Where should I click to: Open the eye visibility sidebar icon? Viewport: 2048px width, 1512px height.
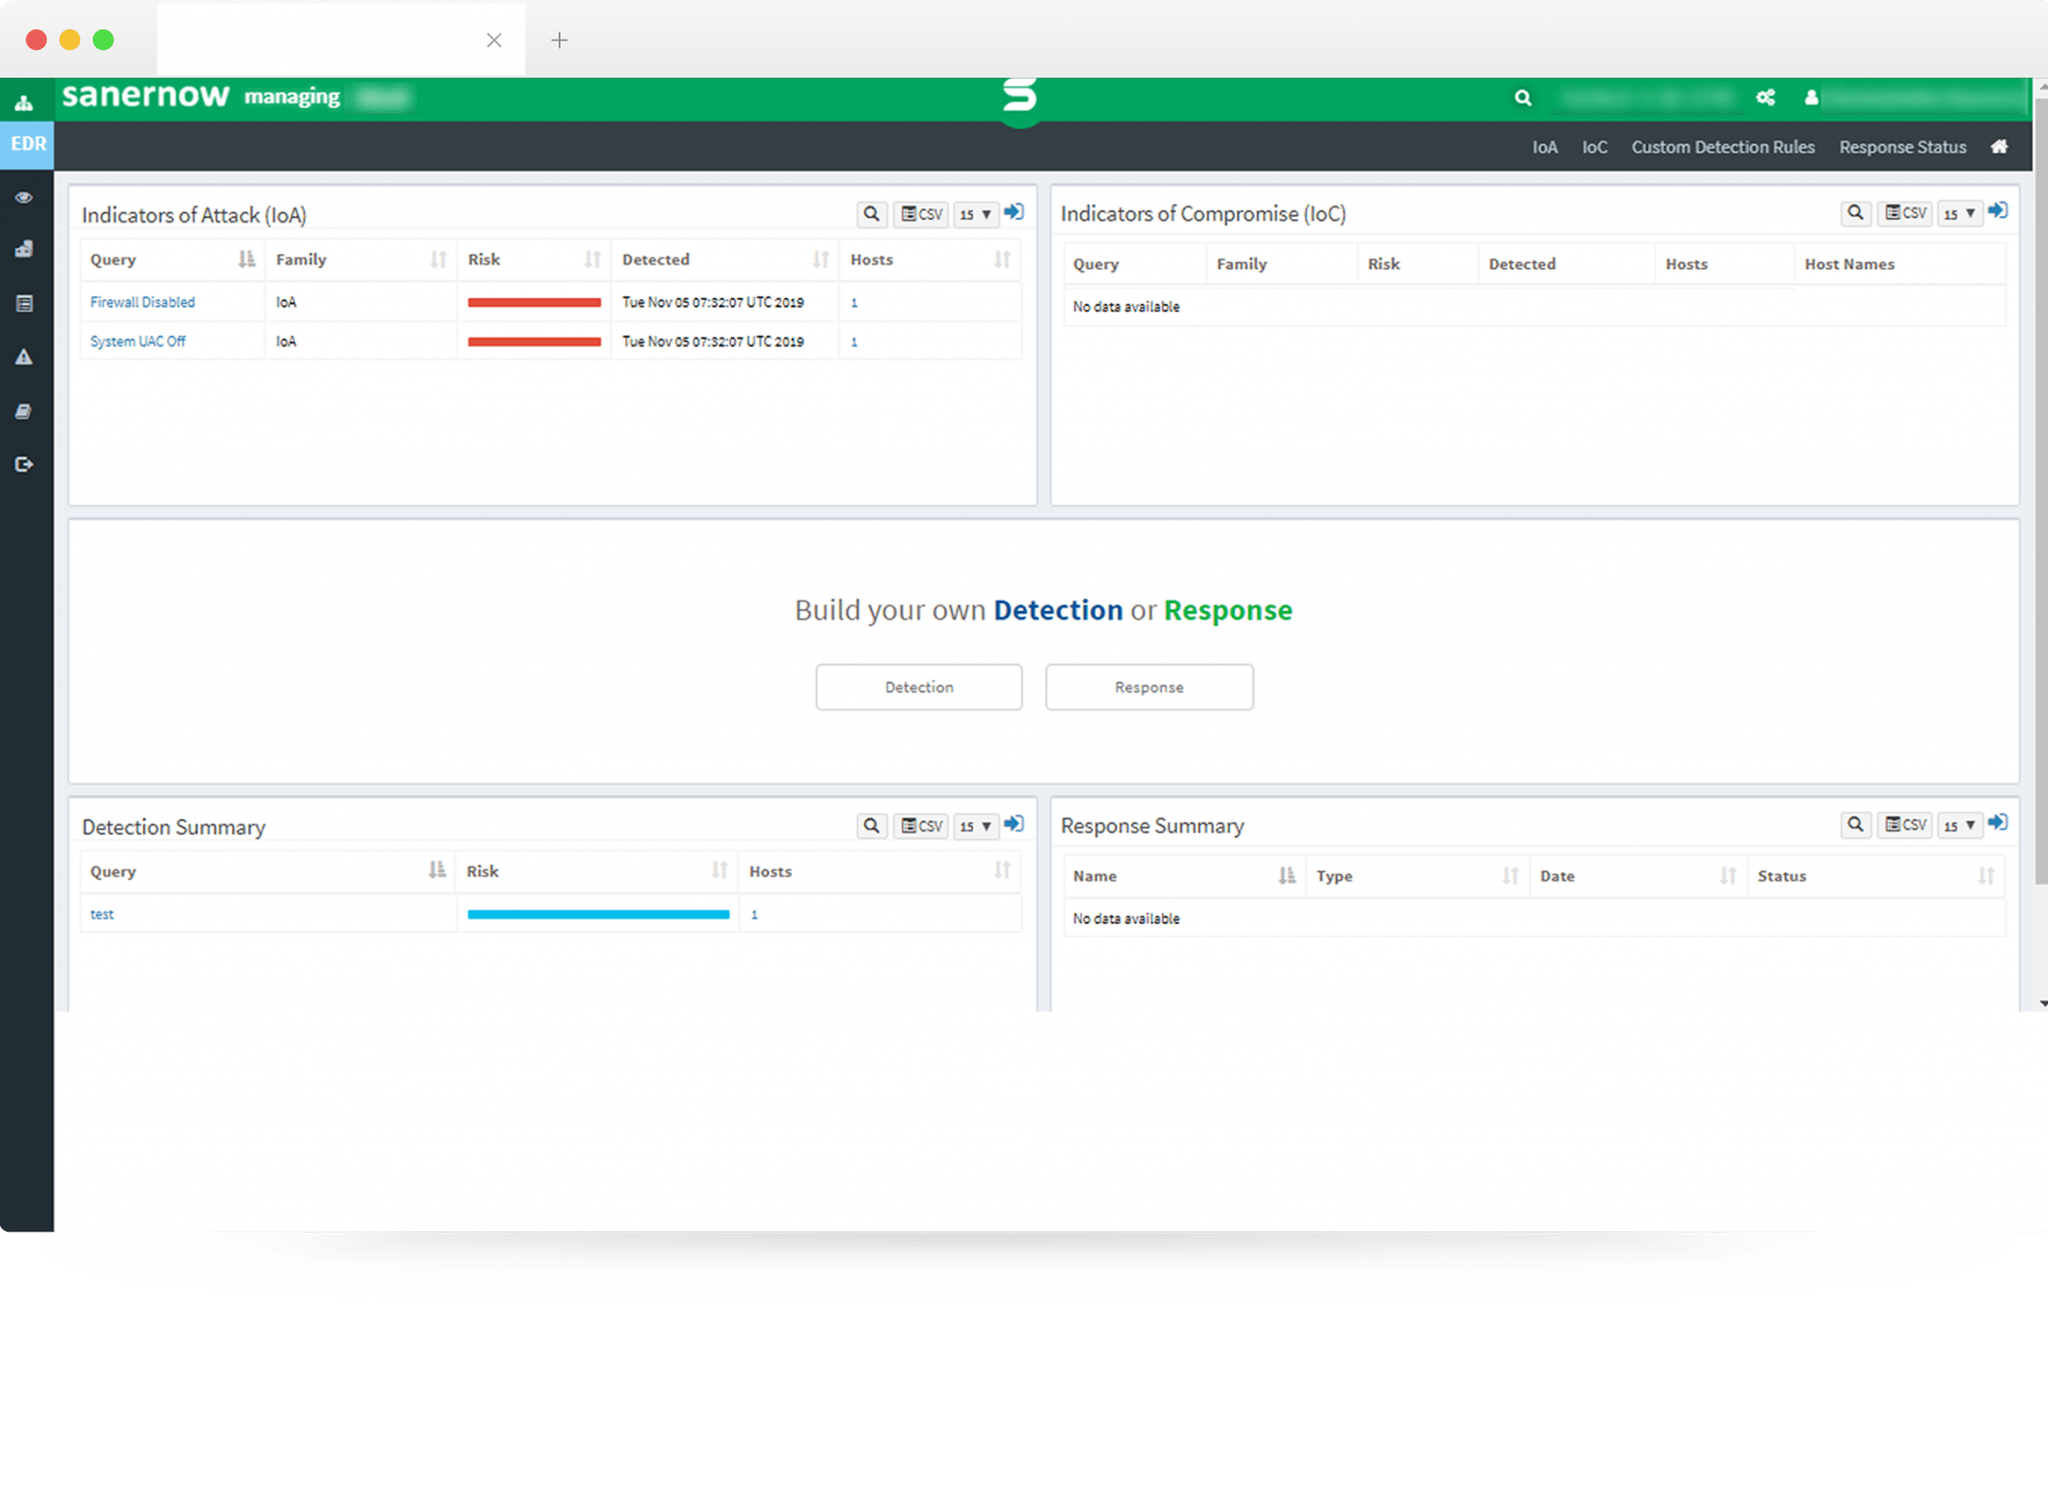[x=24, y=198]
